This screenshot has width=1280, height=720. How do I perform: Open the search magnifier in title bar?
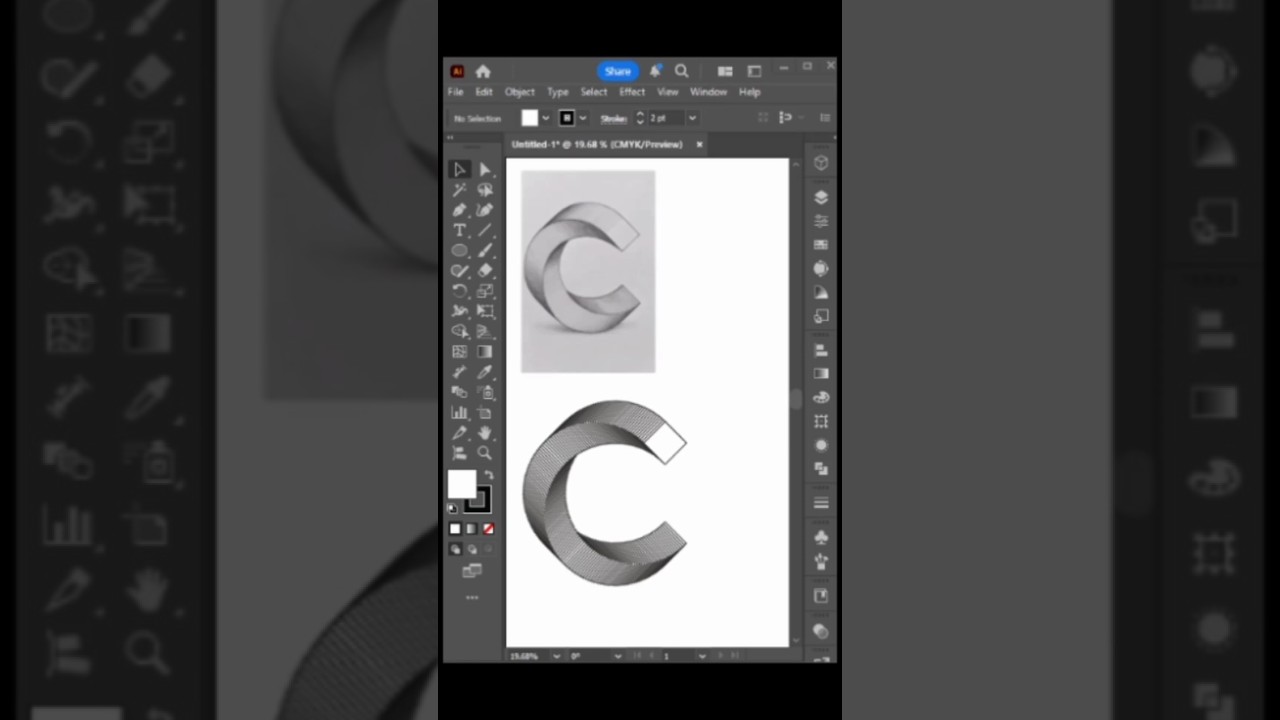click(x=682, y=71)
